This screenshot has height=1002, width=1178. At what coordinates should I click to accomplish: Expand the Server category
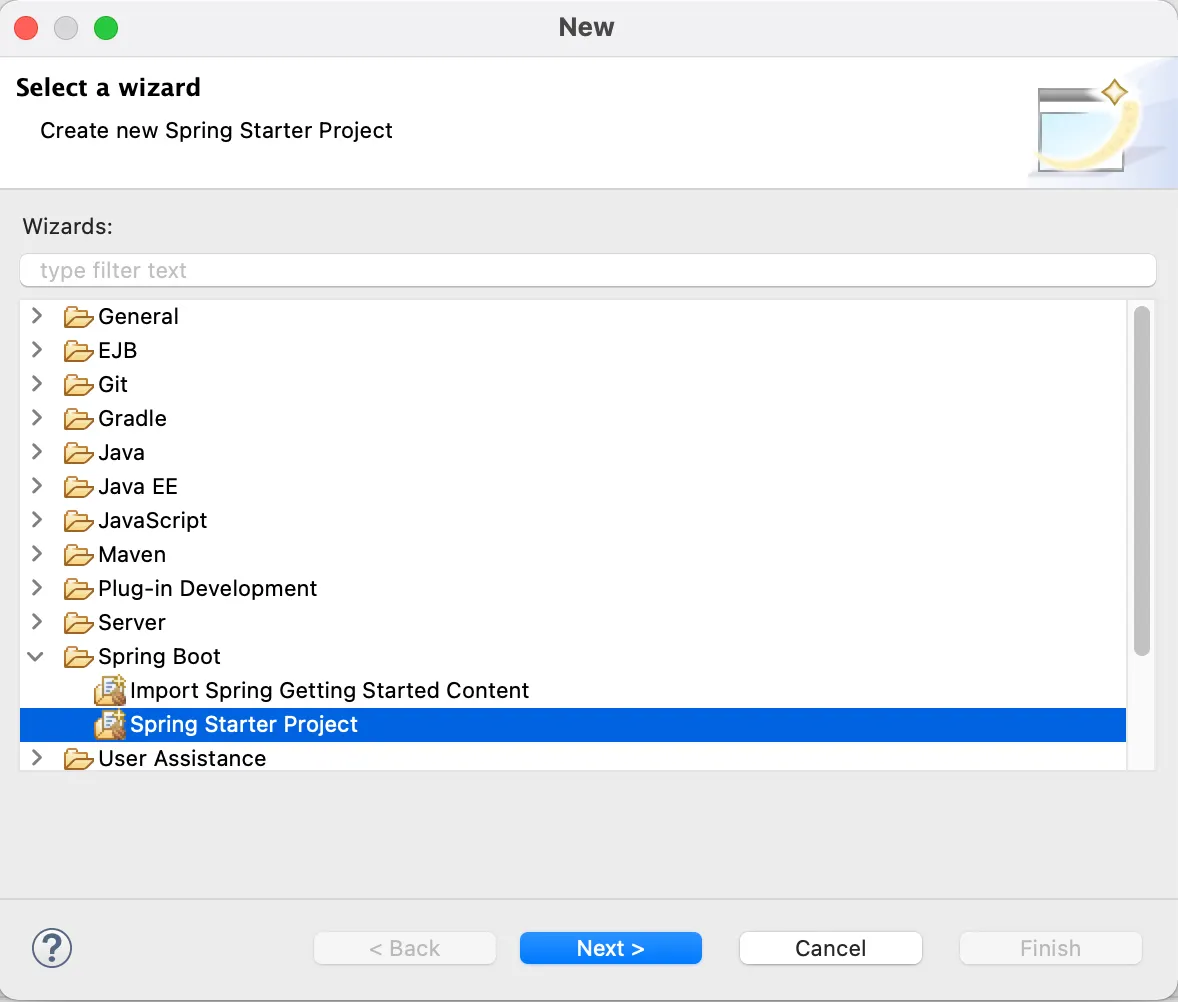click(x=36, y=621)
